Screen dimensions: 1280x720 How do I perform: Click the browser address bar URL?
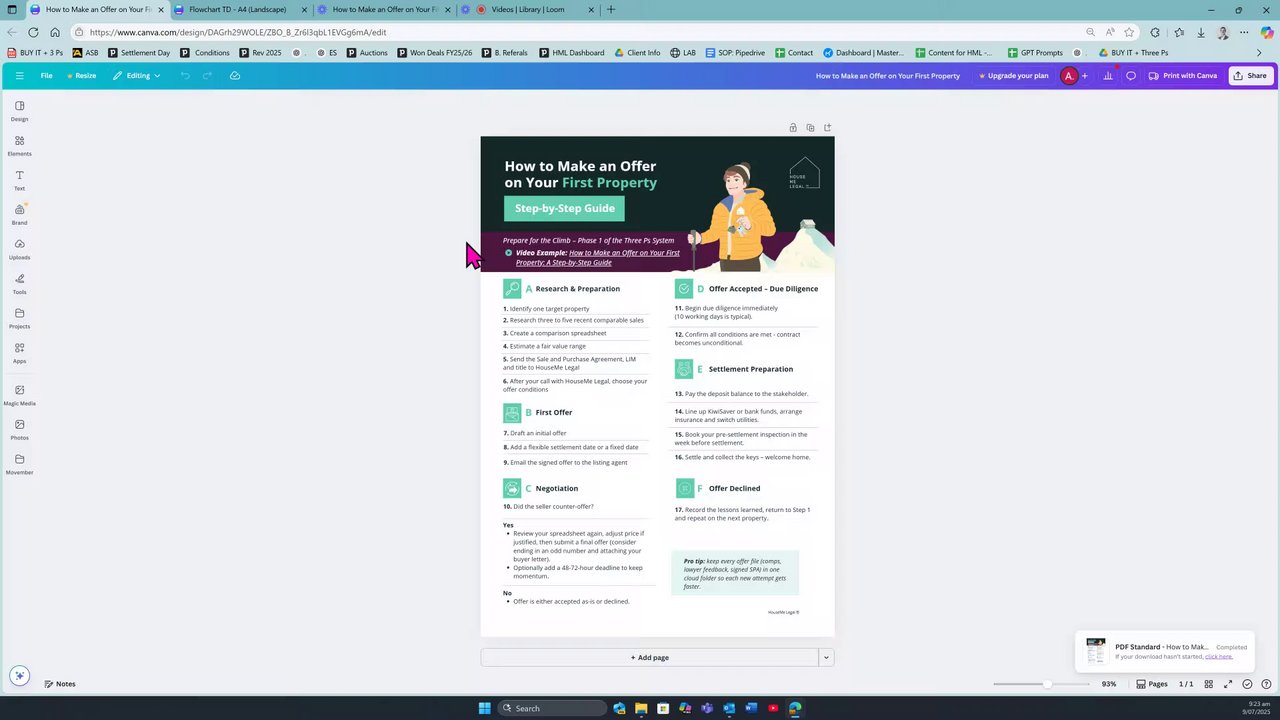[238, 32]
